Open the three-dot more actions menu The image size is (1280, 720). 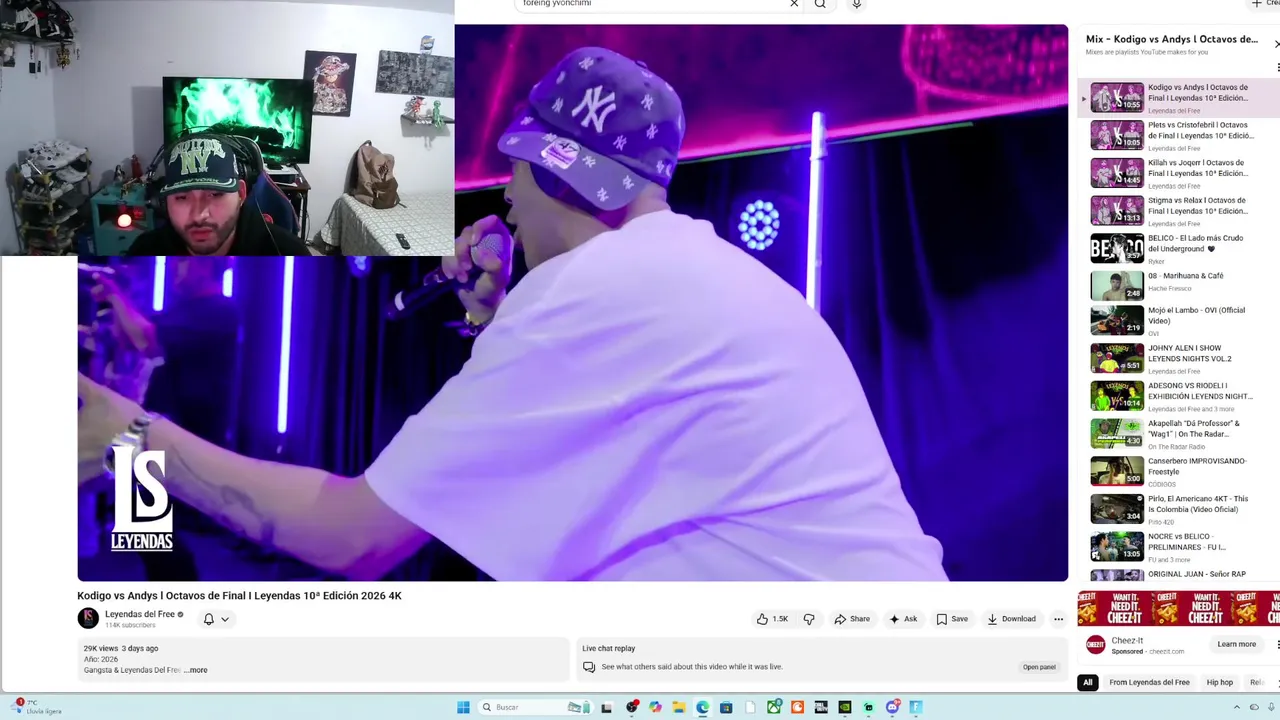point(1058,619)
